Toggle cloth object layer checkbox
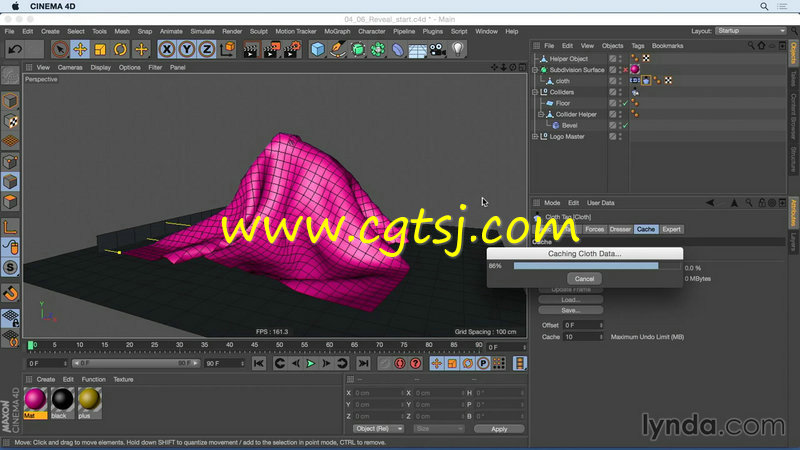Viewport: 800px width, 450px height. click(x=613, y=81)
